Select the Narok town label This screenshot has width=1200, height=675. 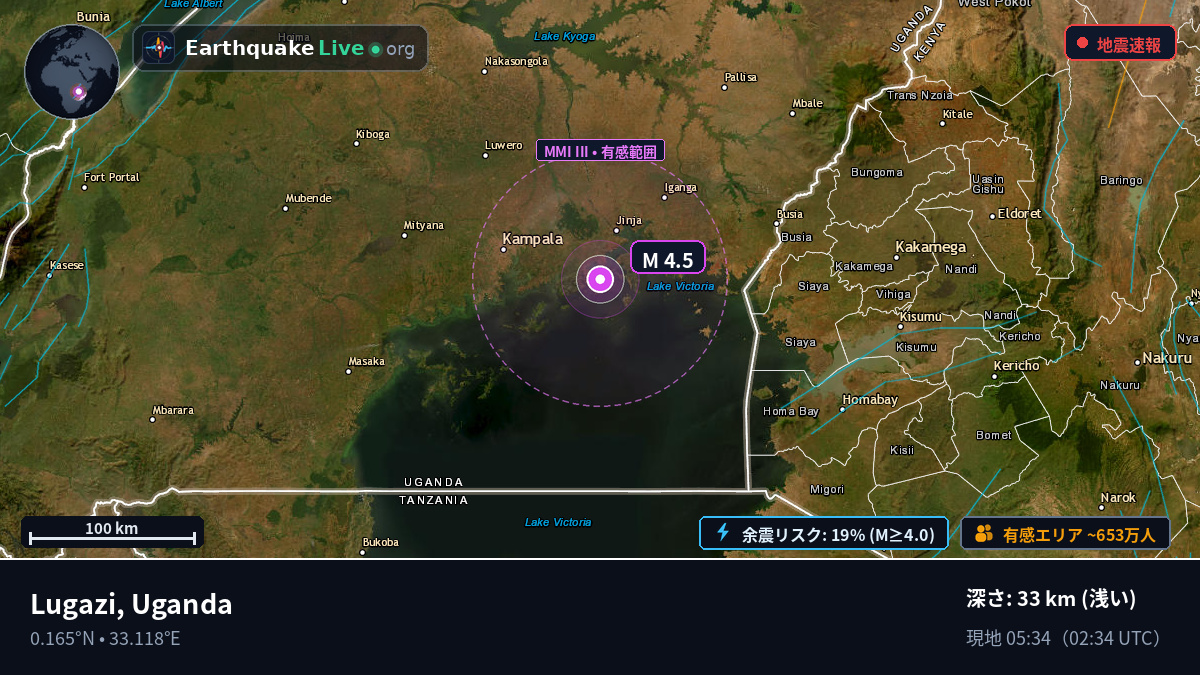point(1118,497)
